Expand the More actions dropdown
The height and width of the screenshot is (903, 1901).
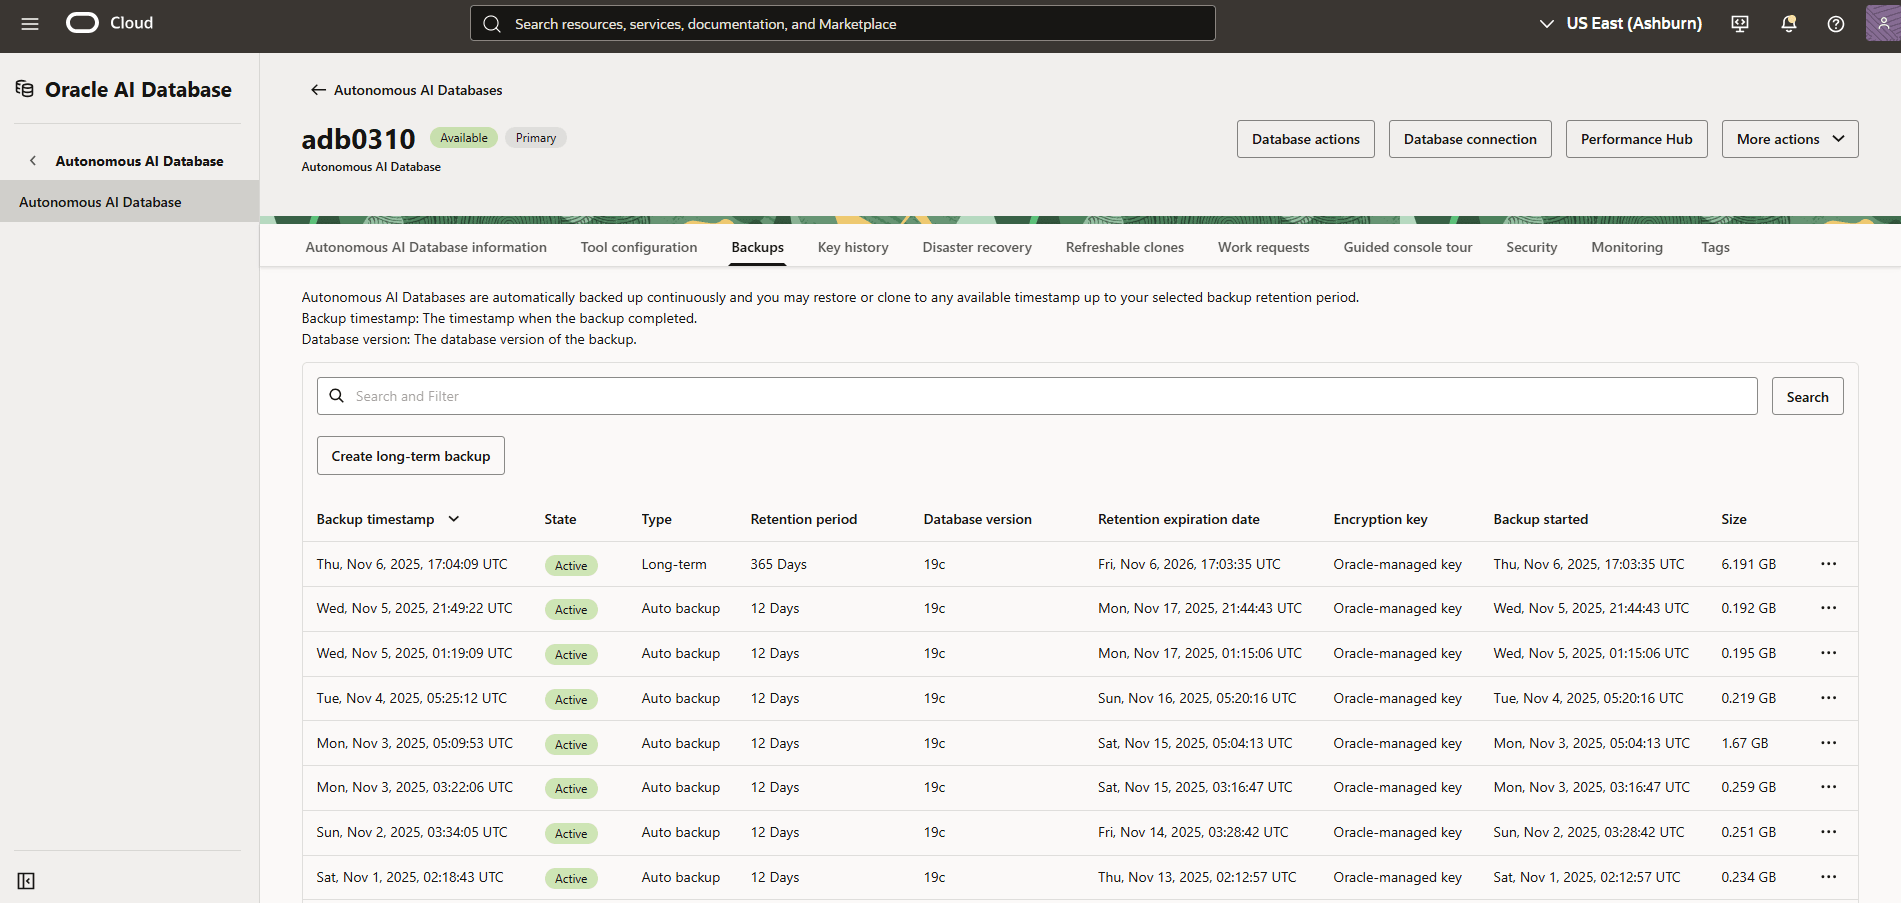[1789, 139]
